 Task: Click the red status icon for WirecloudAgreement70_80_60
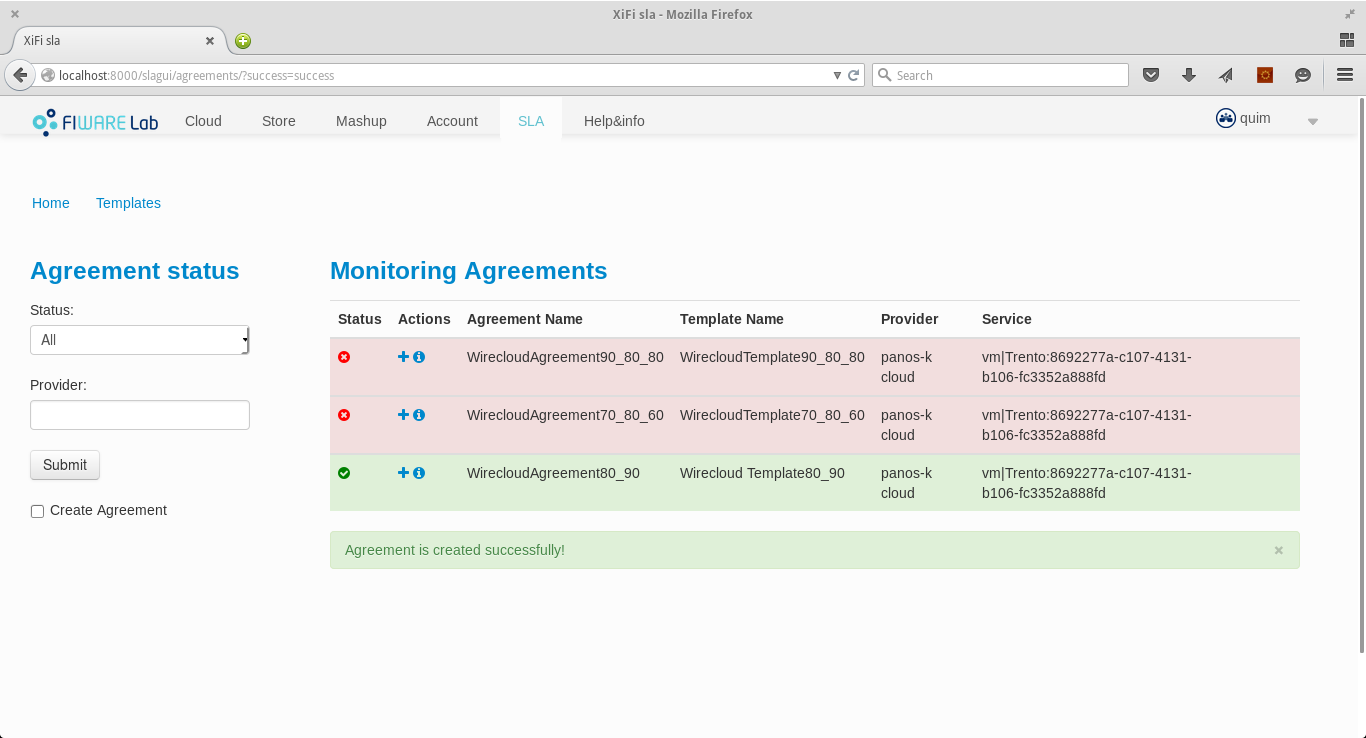344,415
